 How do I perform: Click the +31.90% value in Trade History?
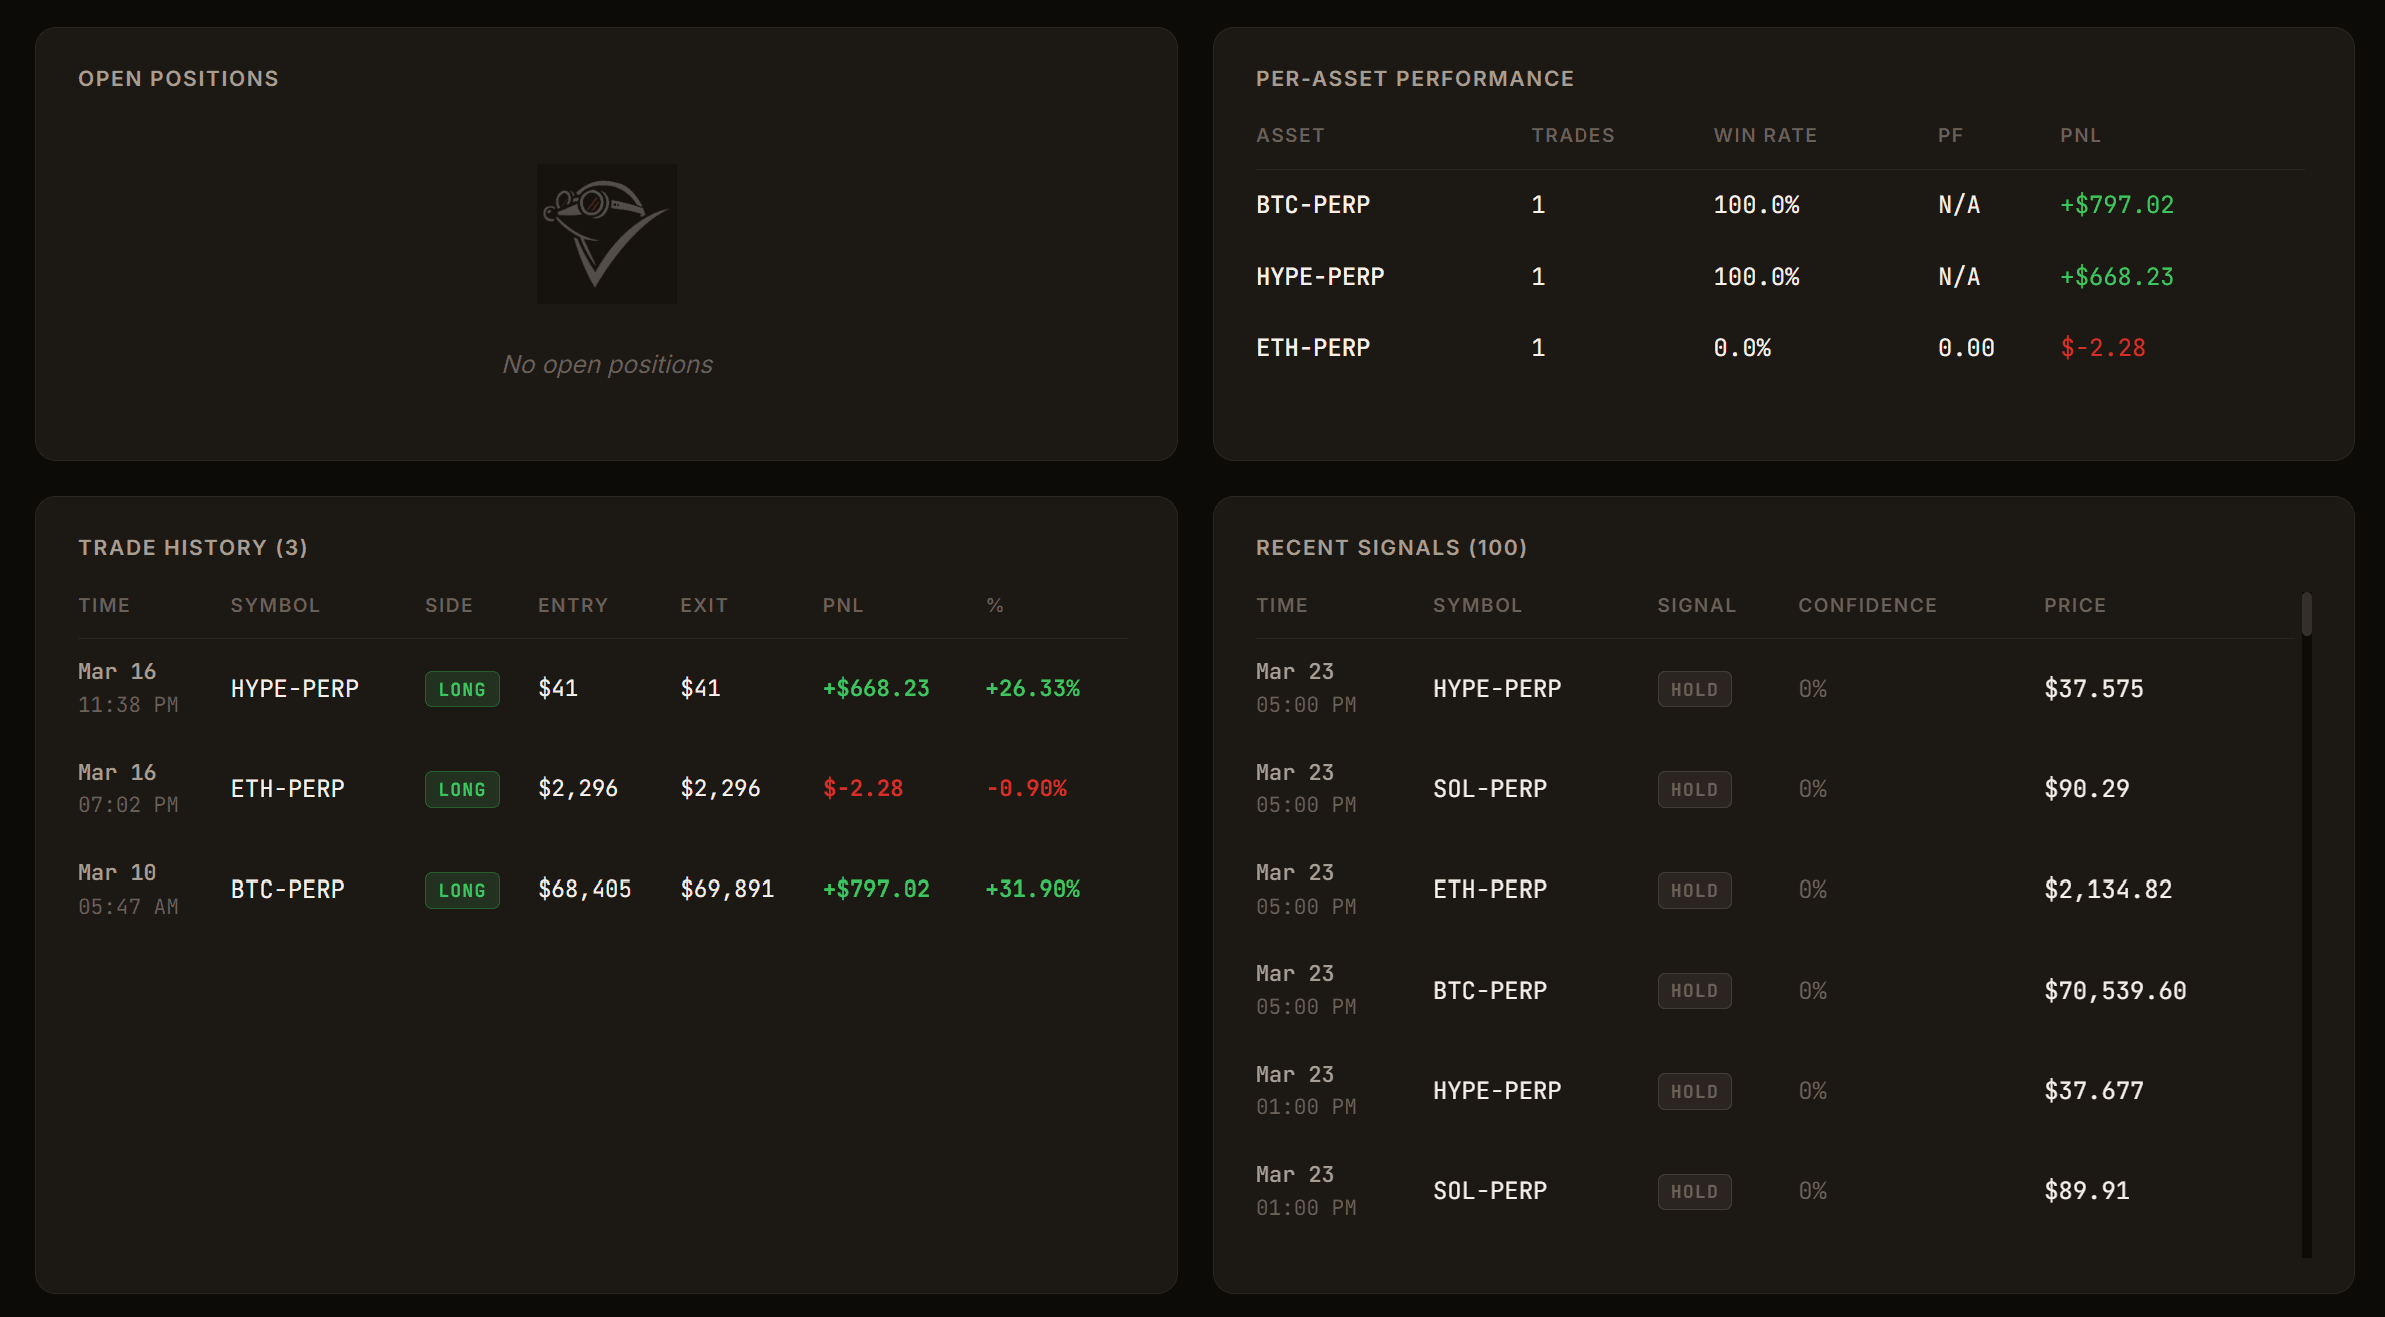tap(1033, 890)
